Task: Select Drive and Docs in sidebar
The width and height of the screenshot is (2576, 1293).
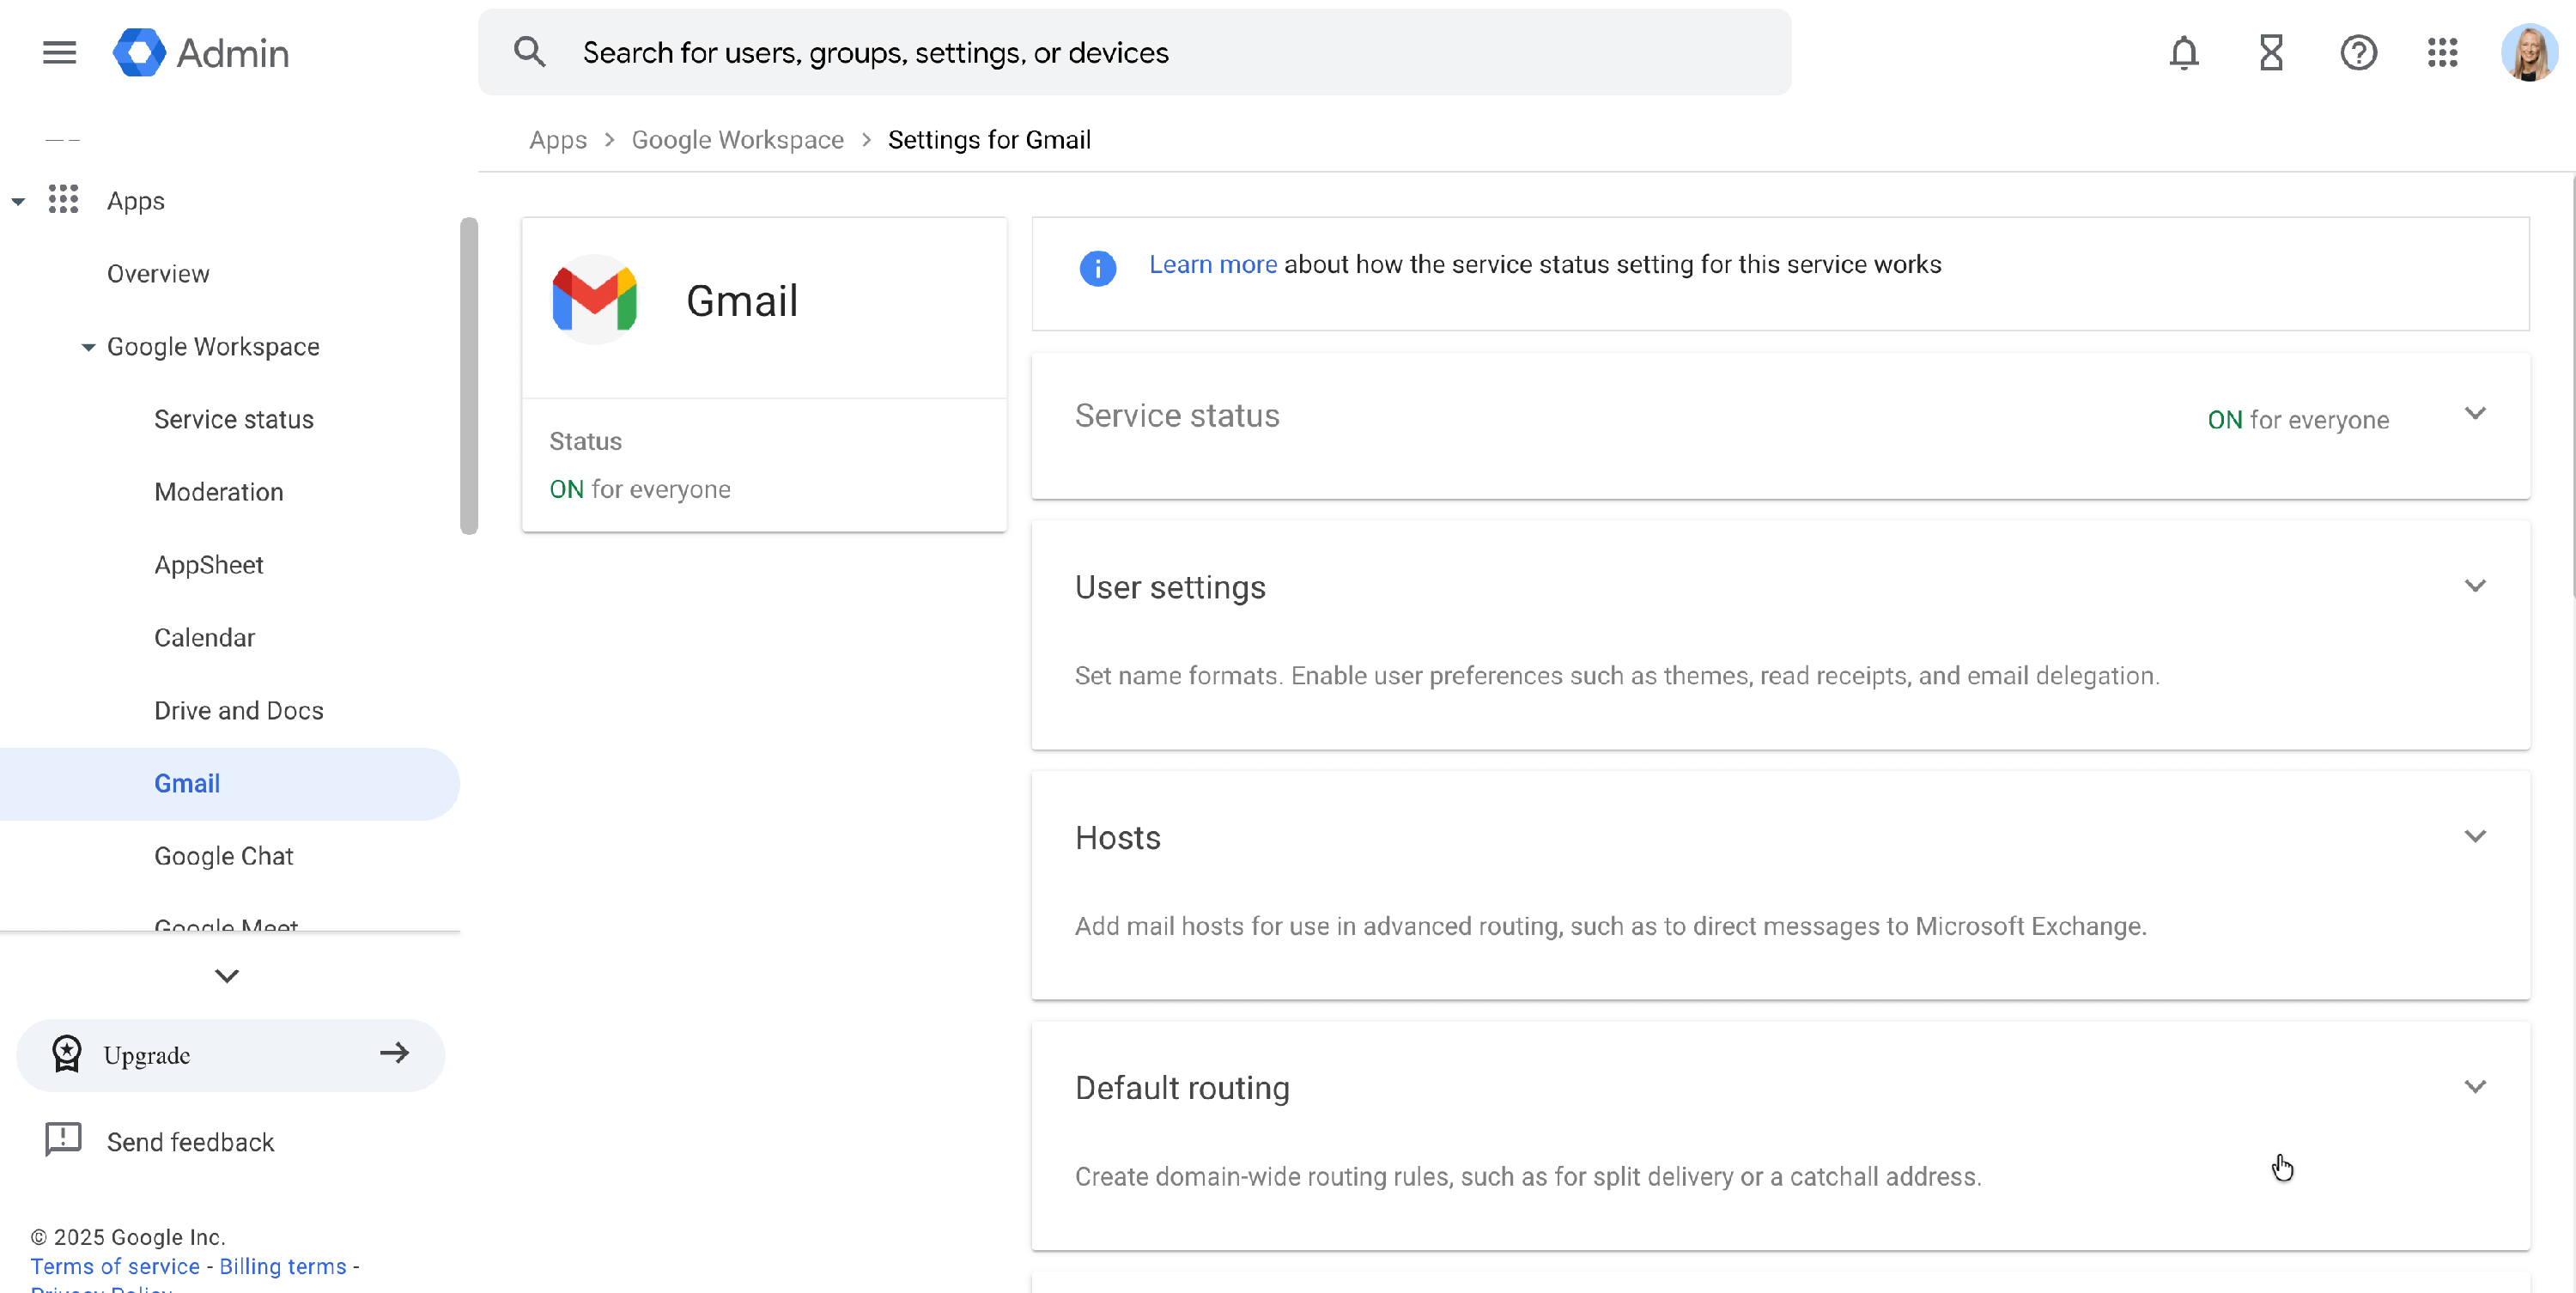Action: pyautogui.click(x=238, y=710)
